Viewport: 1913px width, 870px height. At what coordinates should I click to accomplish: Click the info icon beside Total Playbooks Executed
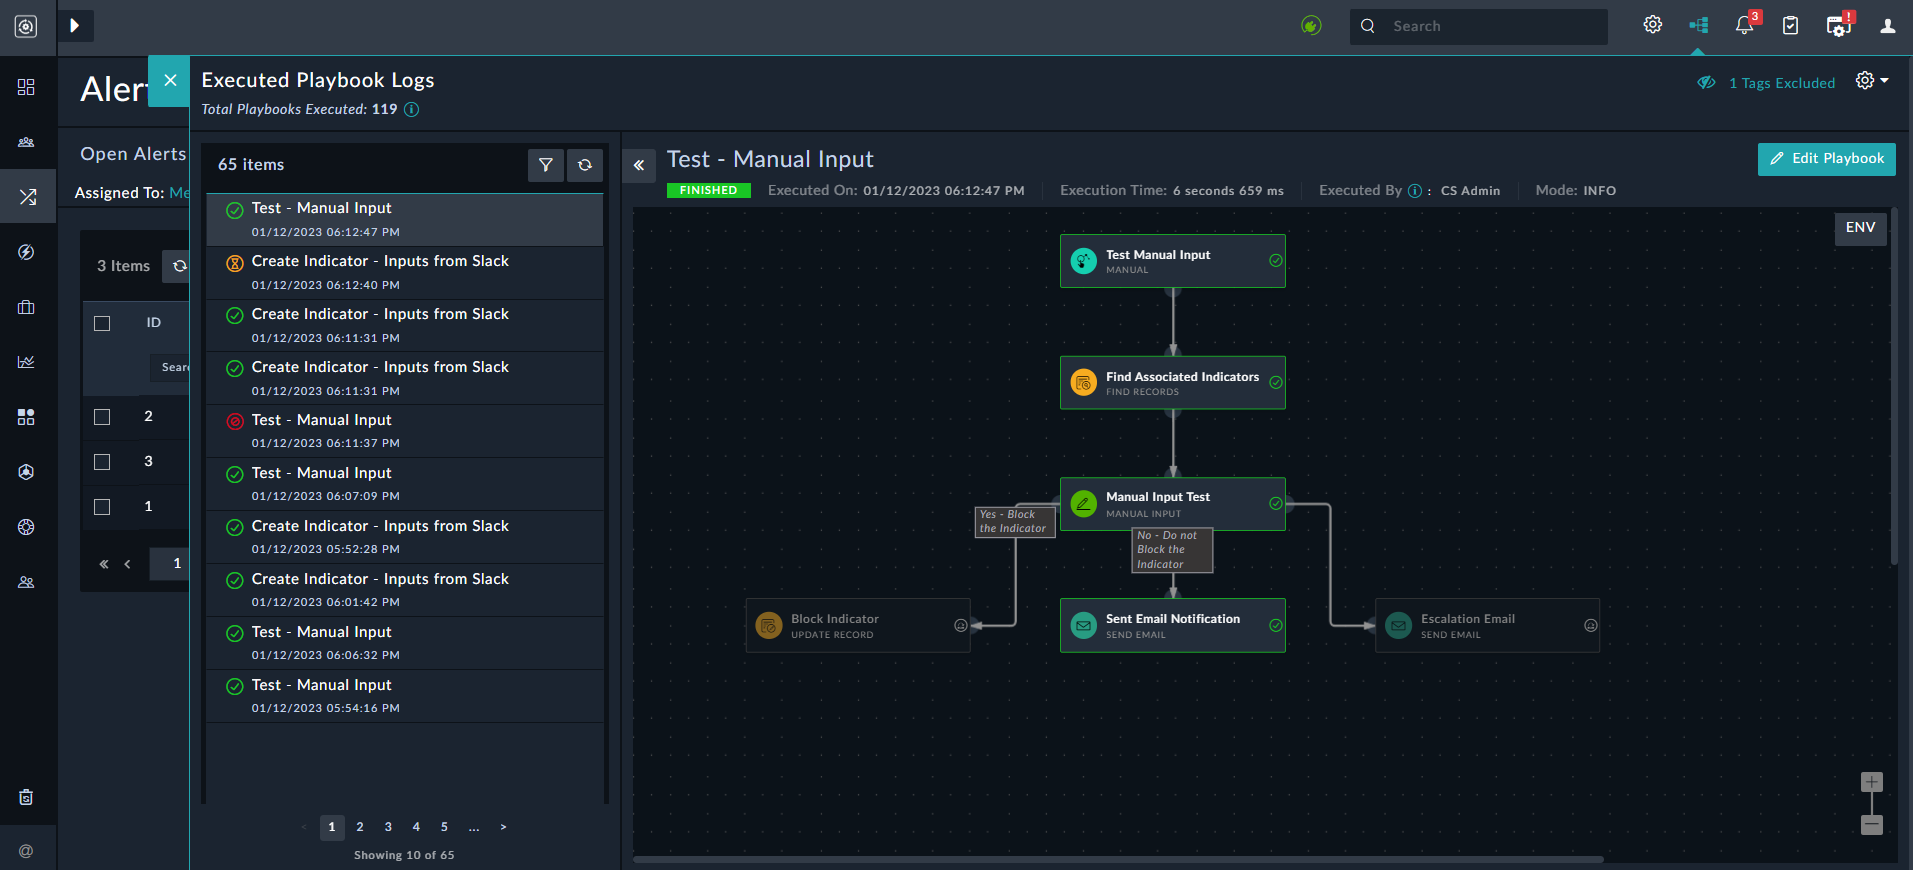411,110
